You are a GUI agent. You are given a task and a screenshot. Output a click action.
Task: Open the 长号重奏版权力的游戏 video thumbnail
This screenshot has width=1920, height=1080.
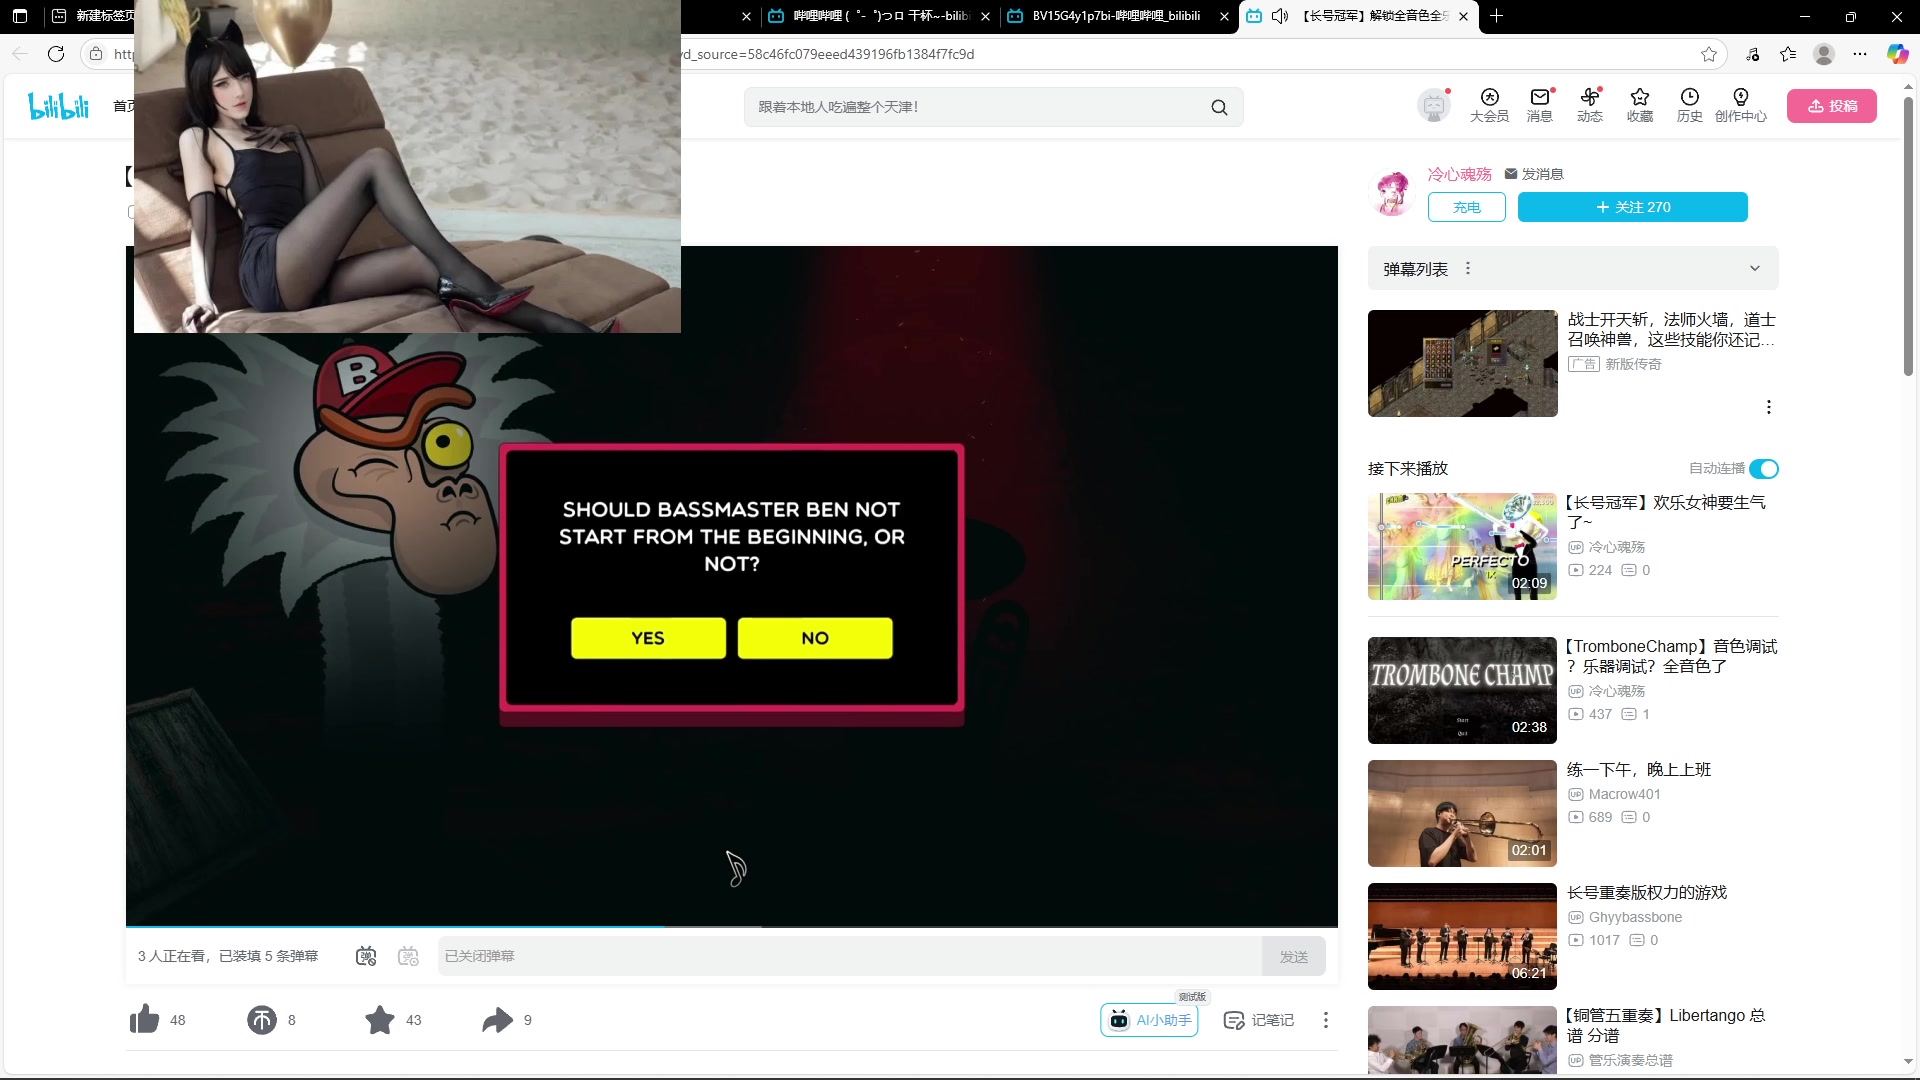click(1463, 936)
